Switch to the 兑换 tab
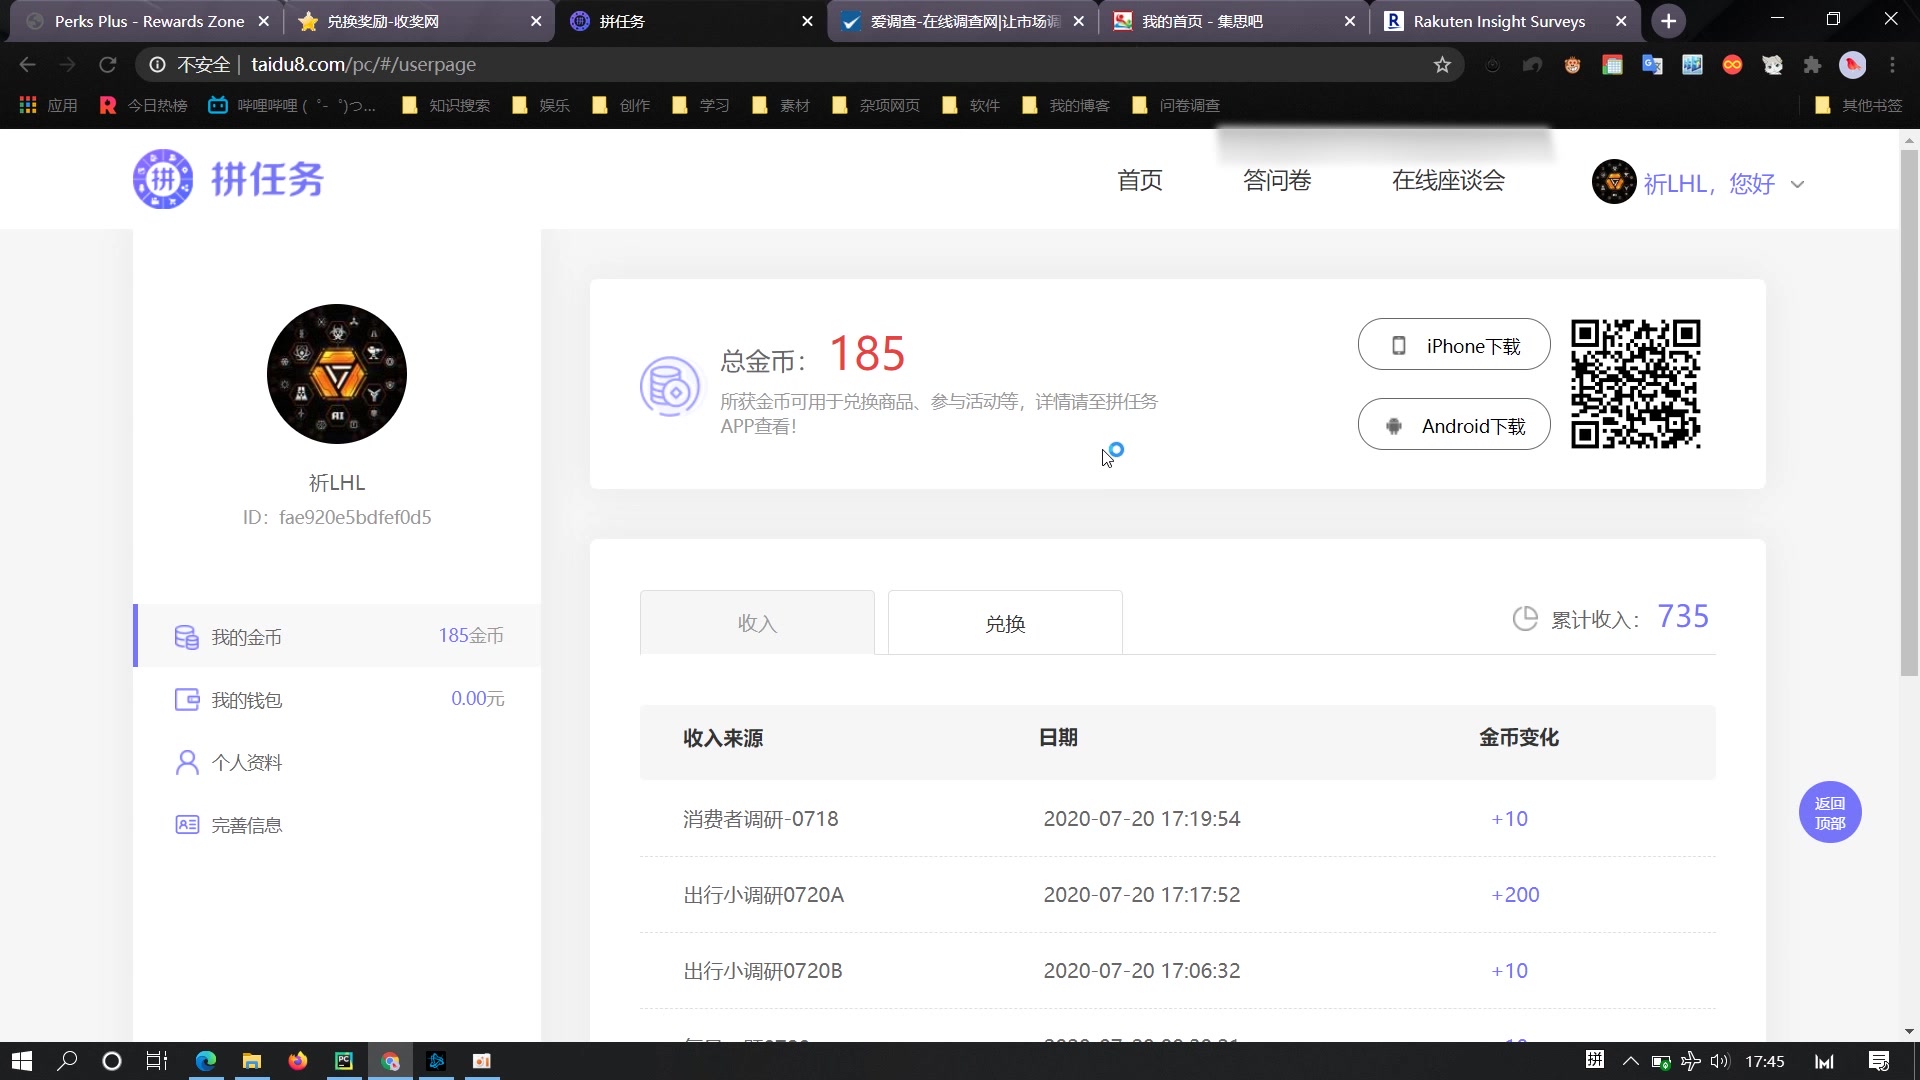Screen dimensions: 1920x1080 click(x=1005, y=622)
